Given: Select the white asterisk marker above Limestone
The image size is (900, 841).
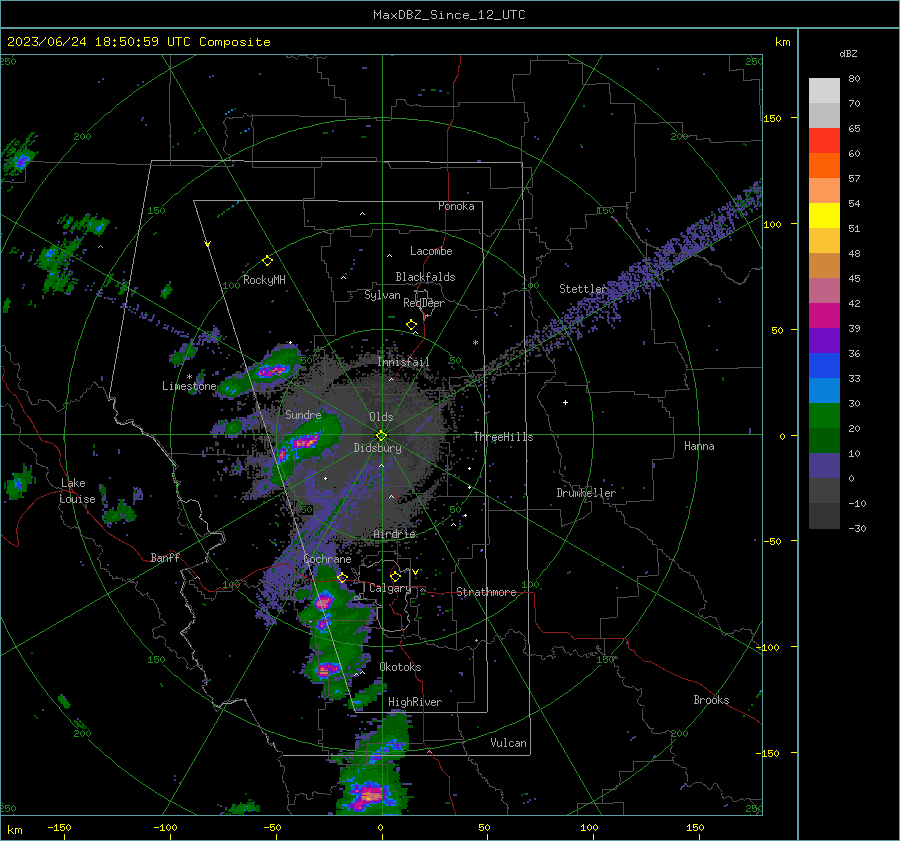Looking at the screenshot, I should click(x=189, y=377).
